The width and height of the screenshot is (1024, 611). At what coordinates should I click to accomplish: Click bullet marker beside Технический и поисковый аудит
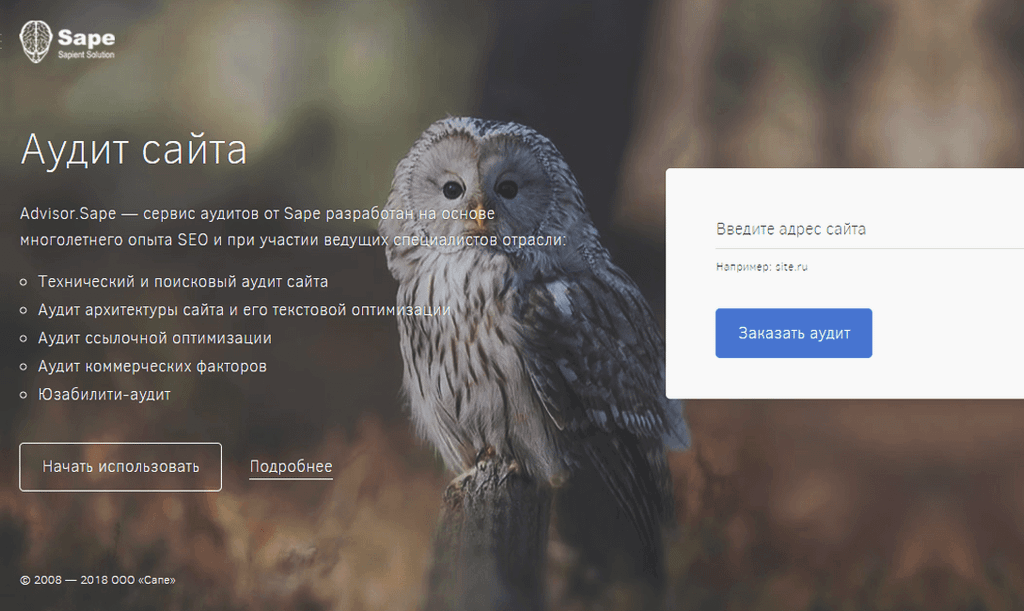pos(25,283)
